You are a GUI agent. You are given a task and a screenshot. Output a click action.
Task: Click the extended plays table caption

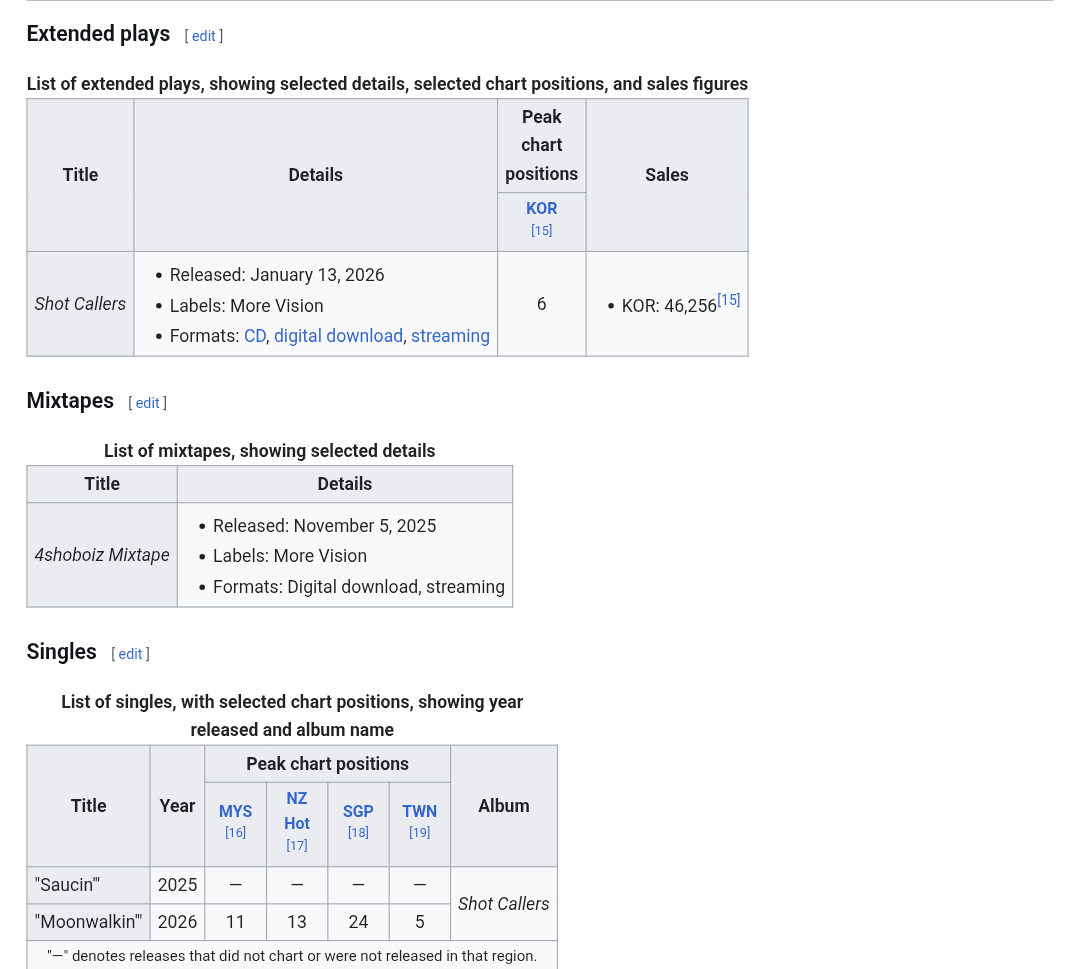click(x=387, y=84)
